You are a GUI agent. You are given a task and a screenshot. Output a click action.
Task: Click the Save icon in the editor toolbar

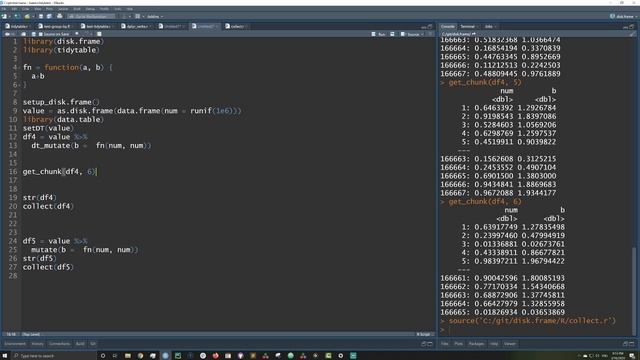point(33,34)
